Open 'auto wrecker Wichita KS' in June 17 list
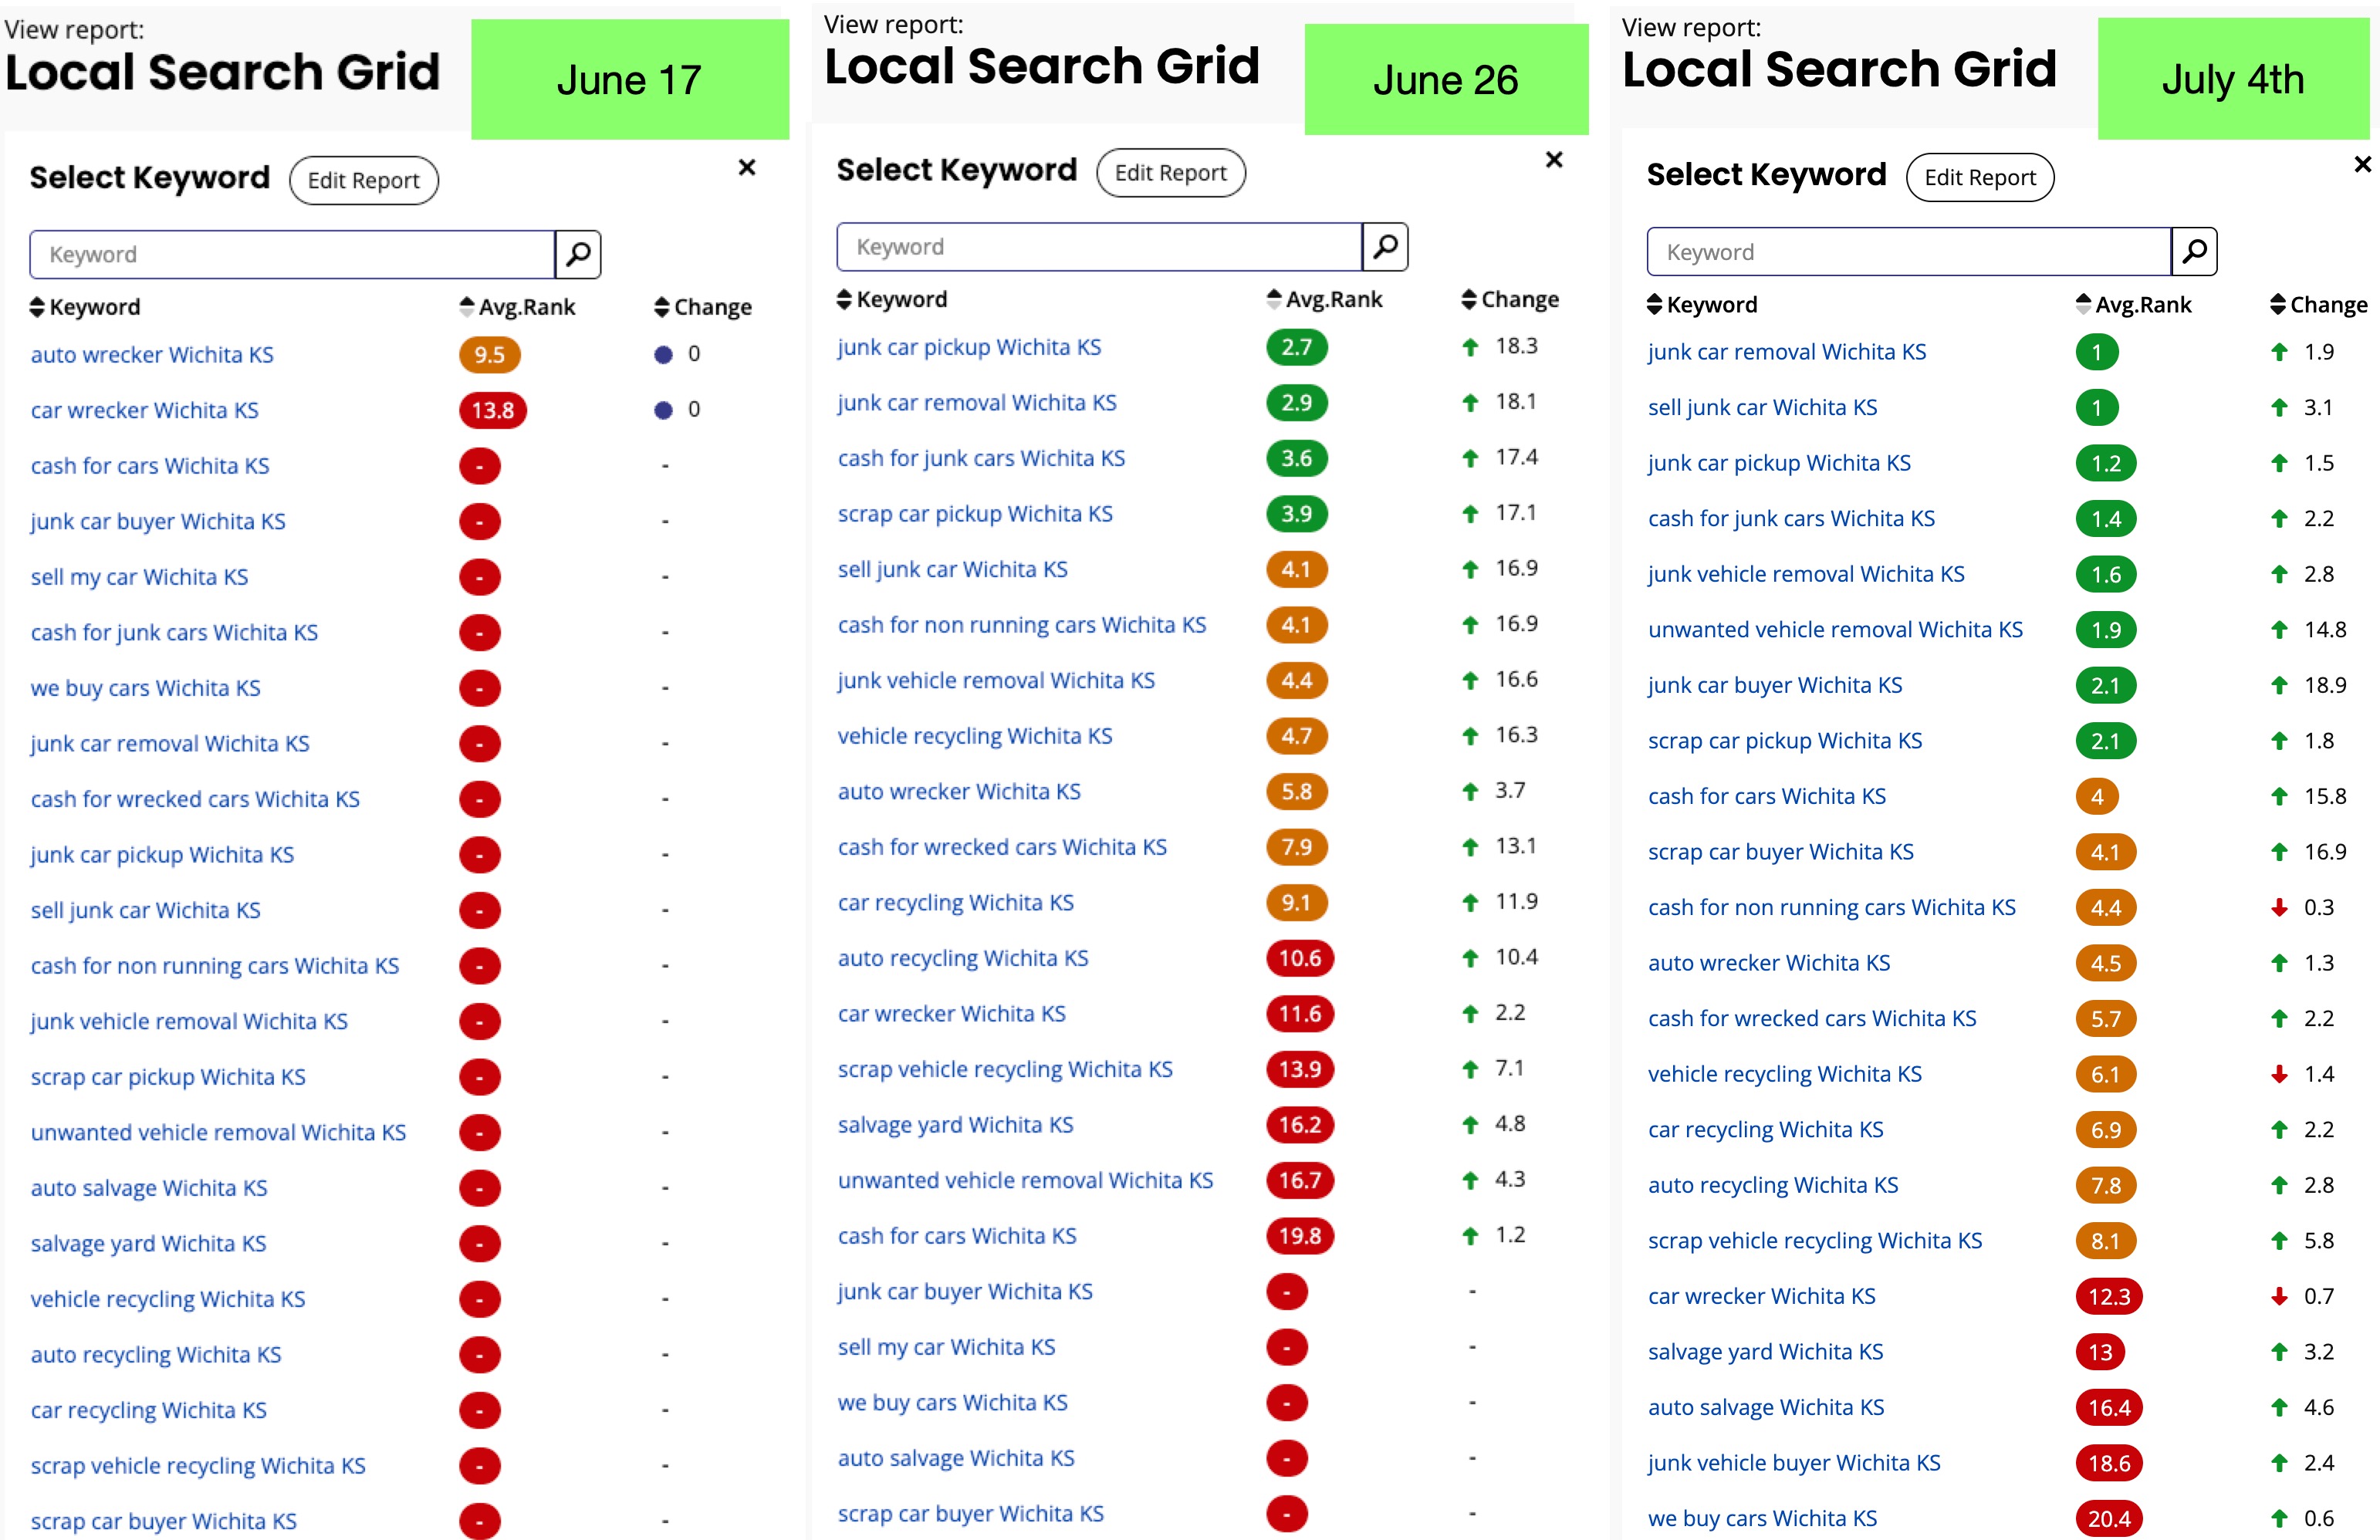Viewport: 2380px width, 1540px height. click(x=152, y=354)
